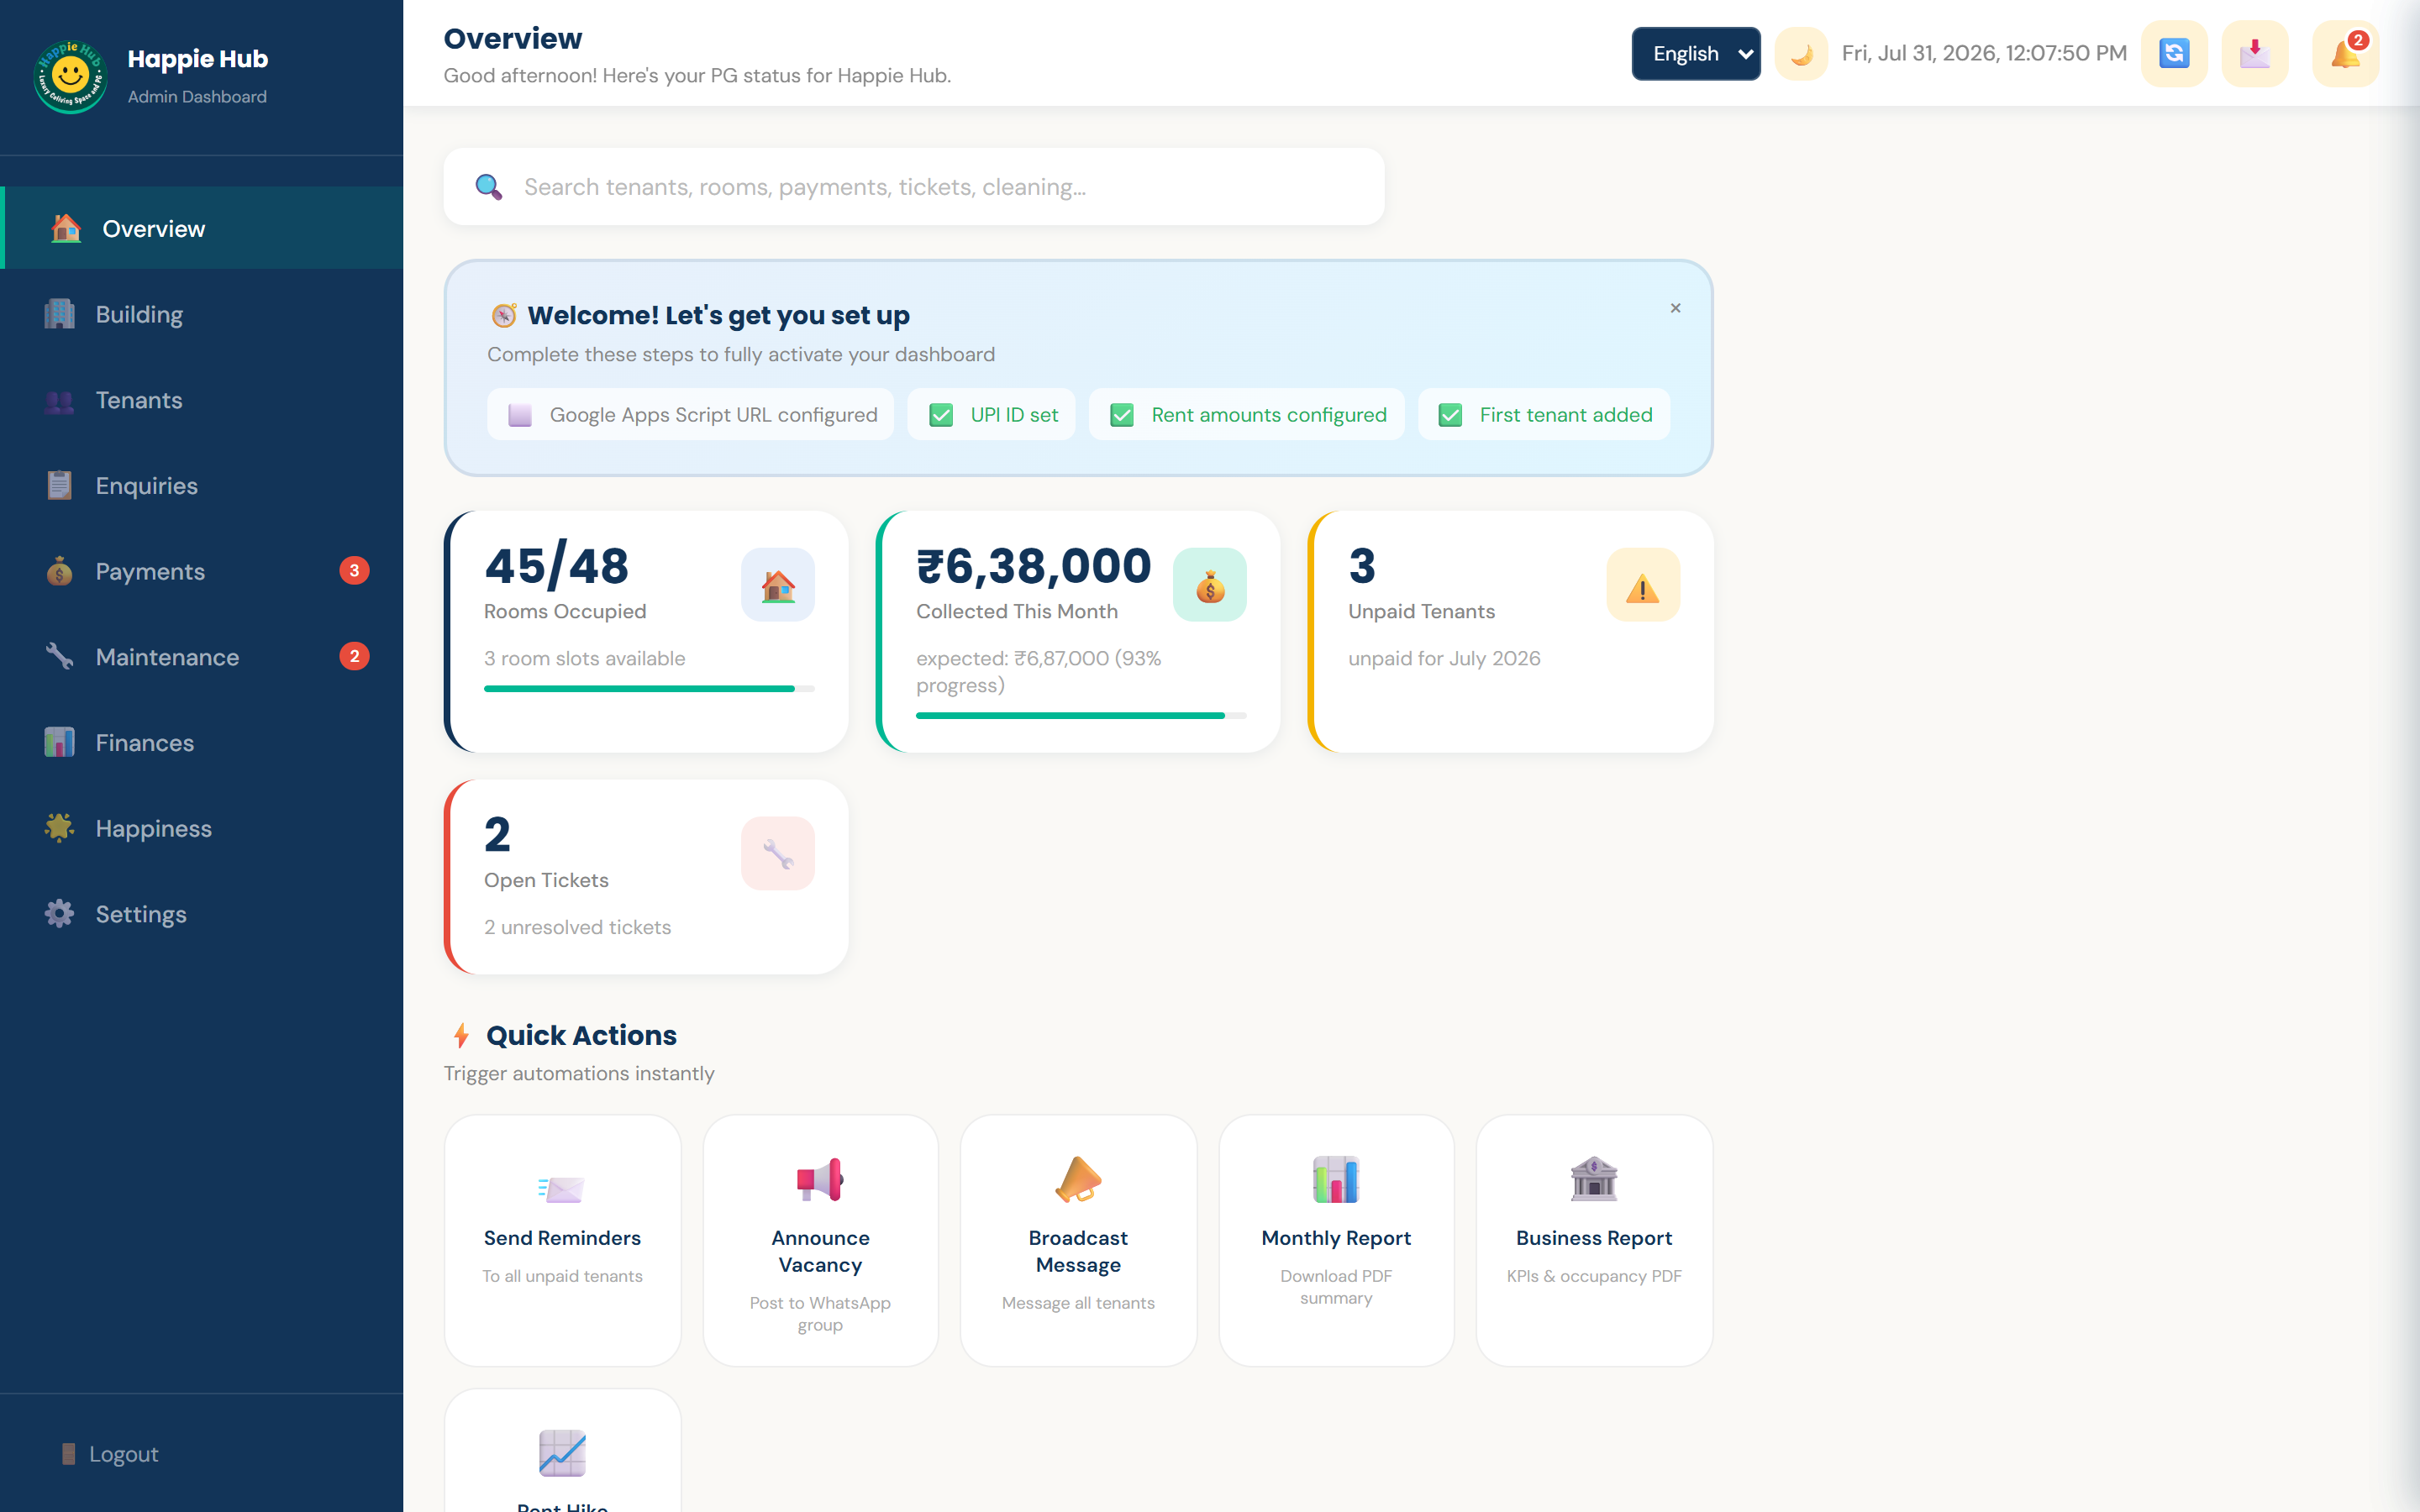
Task: Toggle Rent amounts configured checkbox
Action: click(1122, 415)
